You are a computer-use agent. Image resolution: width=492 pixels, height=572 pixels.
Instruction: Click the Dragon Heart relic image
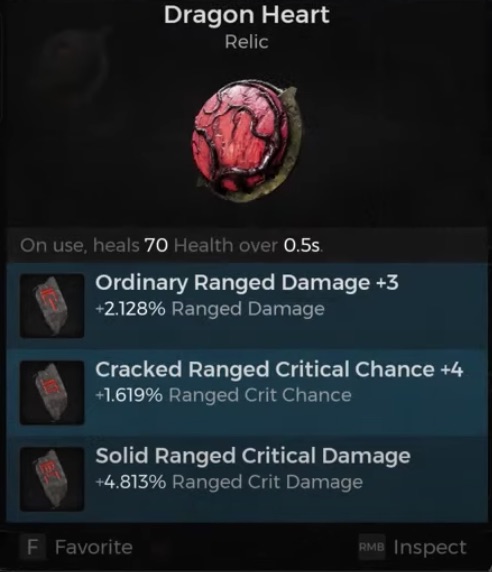point(248,142)
